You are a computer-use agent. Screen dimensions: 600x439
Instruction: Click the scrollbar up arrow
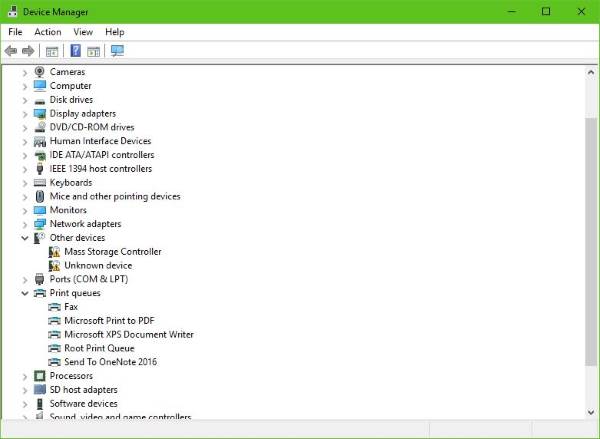591,72
